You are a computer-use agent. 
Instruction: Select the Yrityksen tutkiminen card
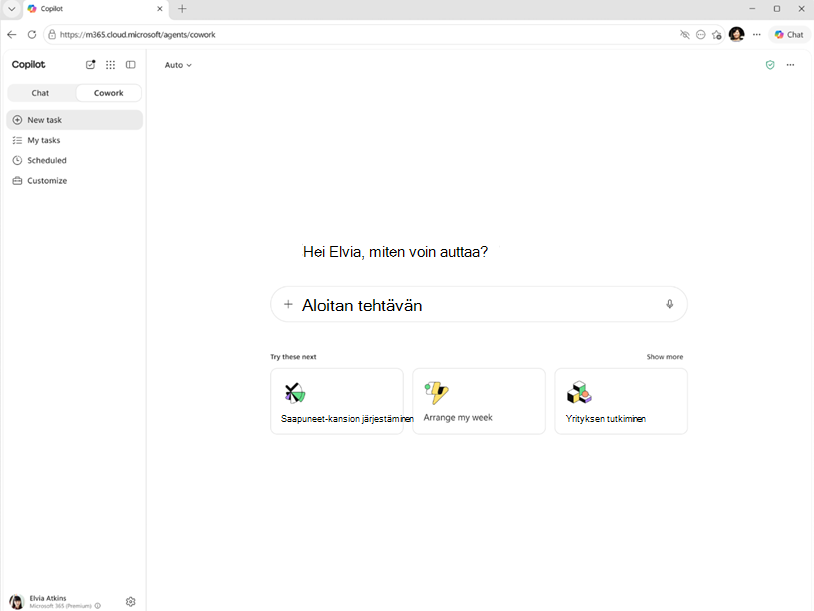click(621, 401)
